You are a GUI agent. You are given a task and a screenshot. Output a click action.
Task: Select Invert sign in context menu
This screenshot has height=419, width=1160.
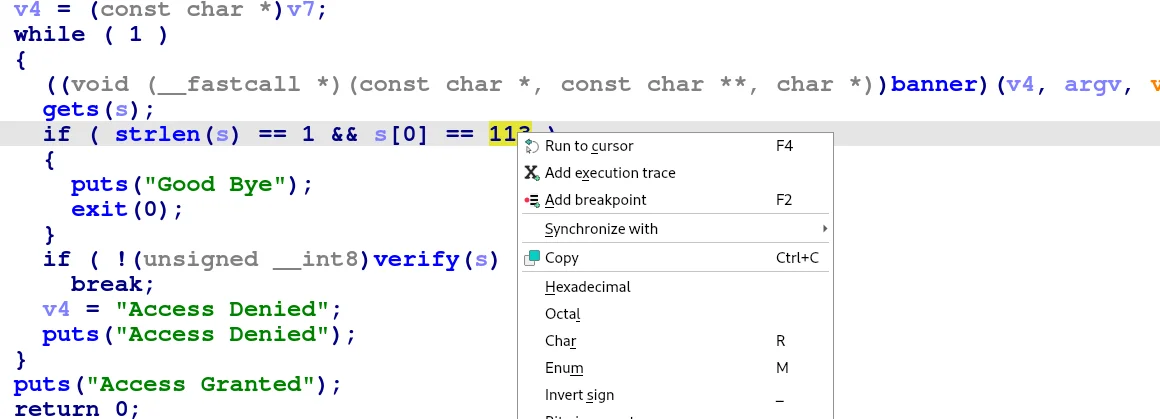click(579, 395)
